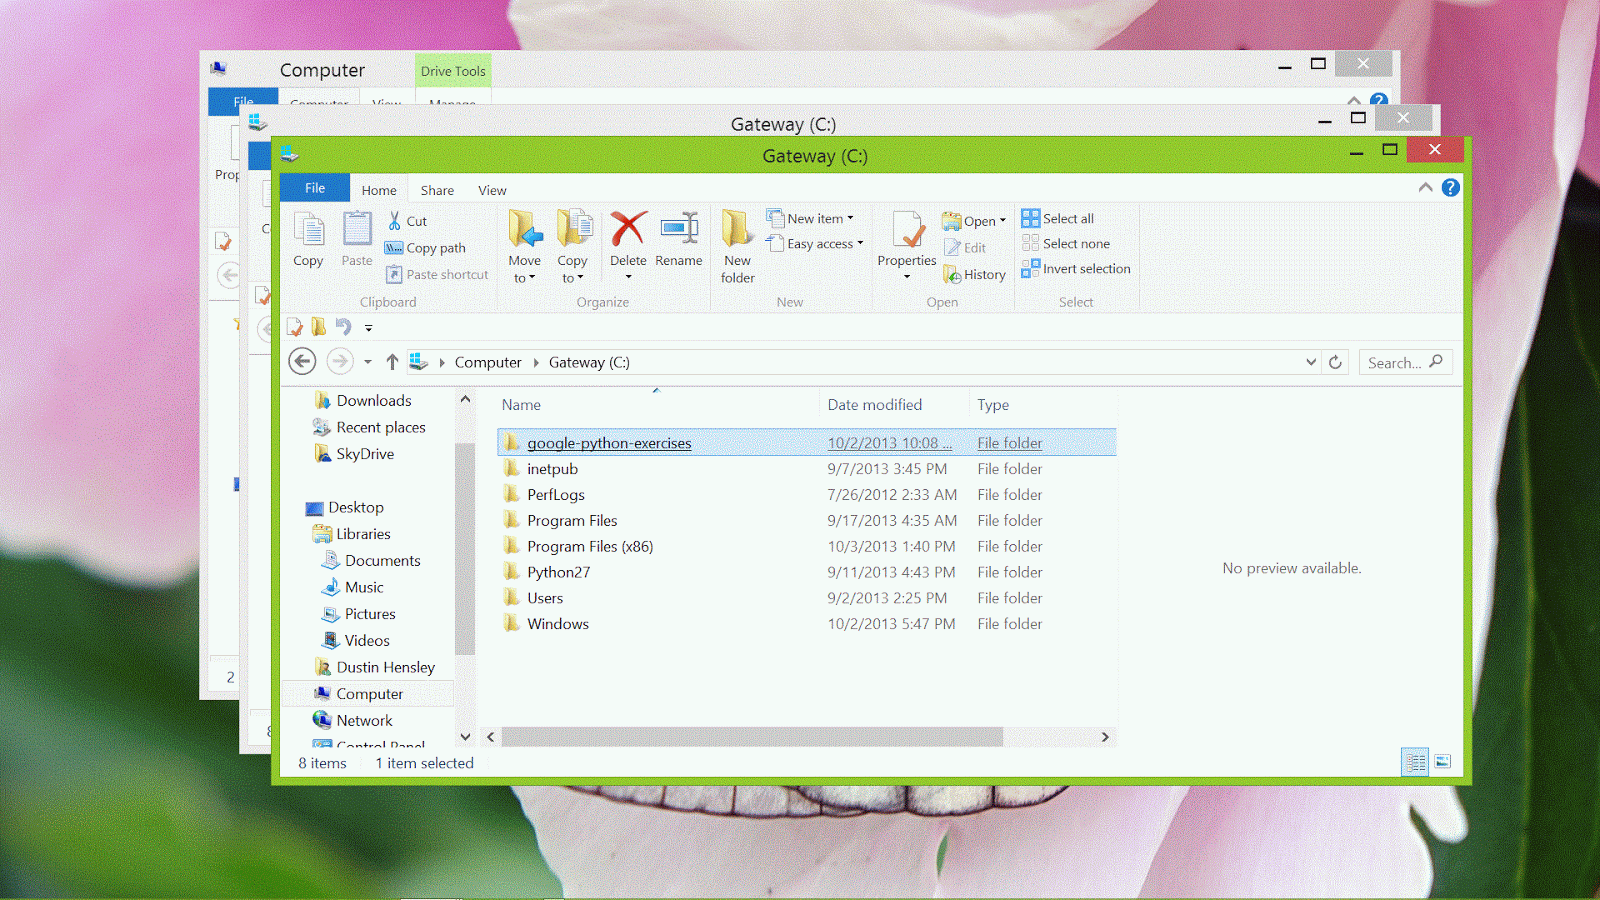The height and width of the screenshot is (900, 1600).
Task: Switch to the Home ribbon tab
Action: click(379, 190)
